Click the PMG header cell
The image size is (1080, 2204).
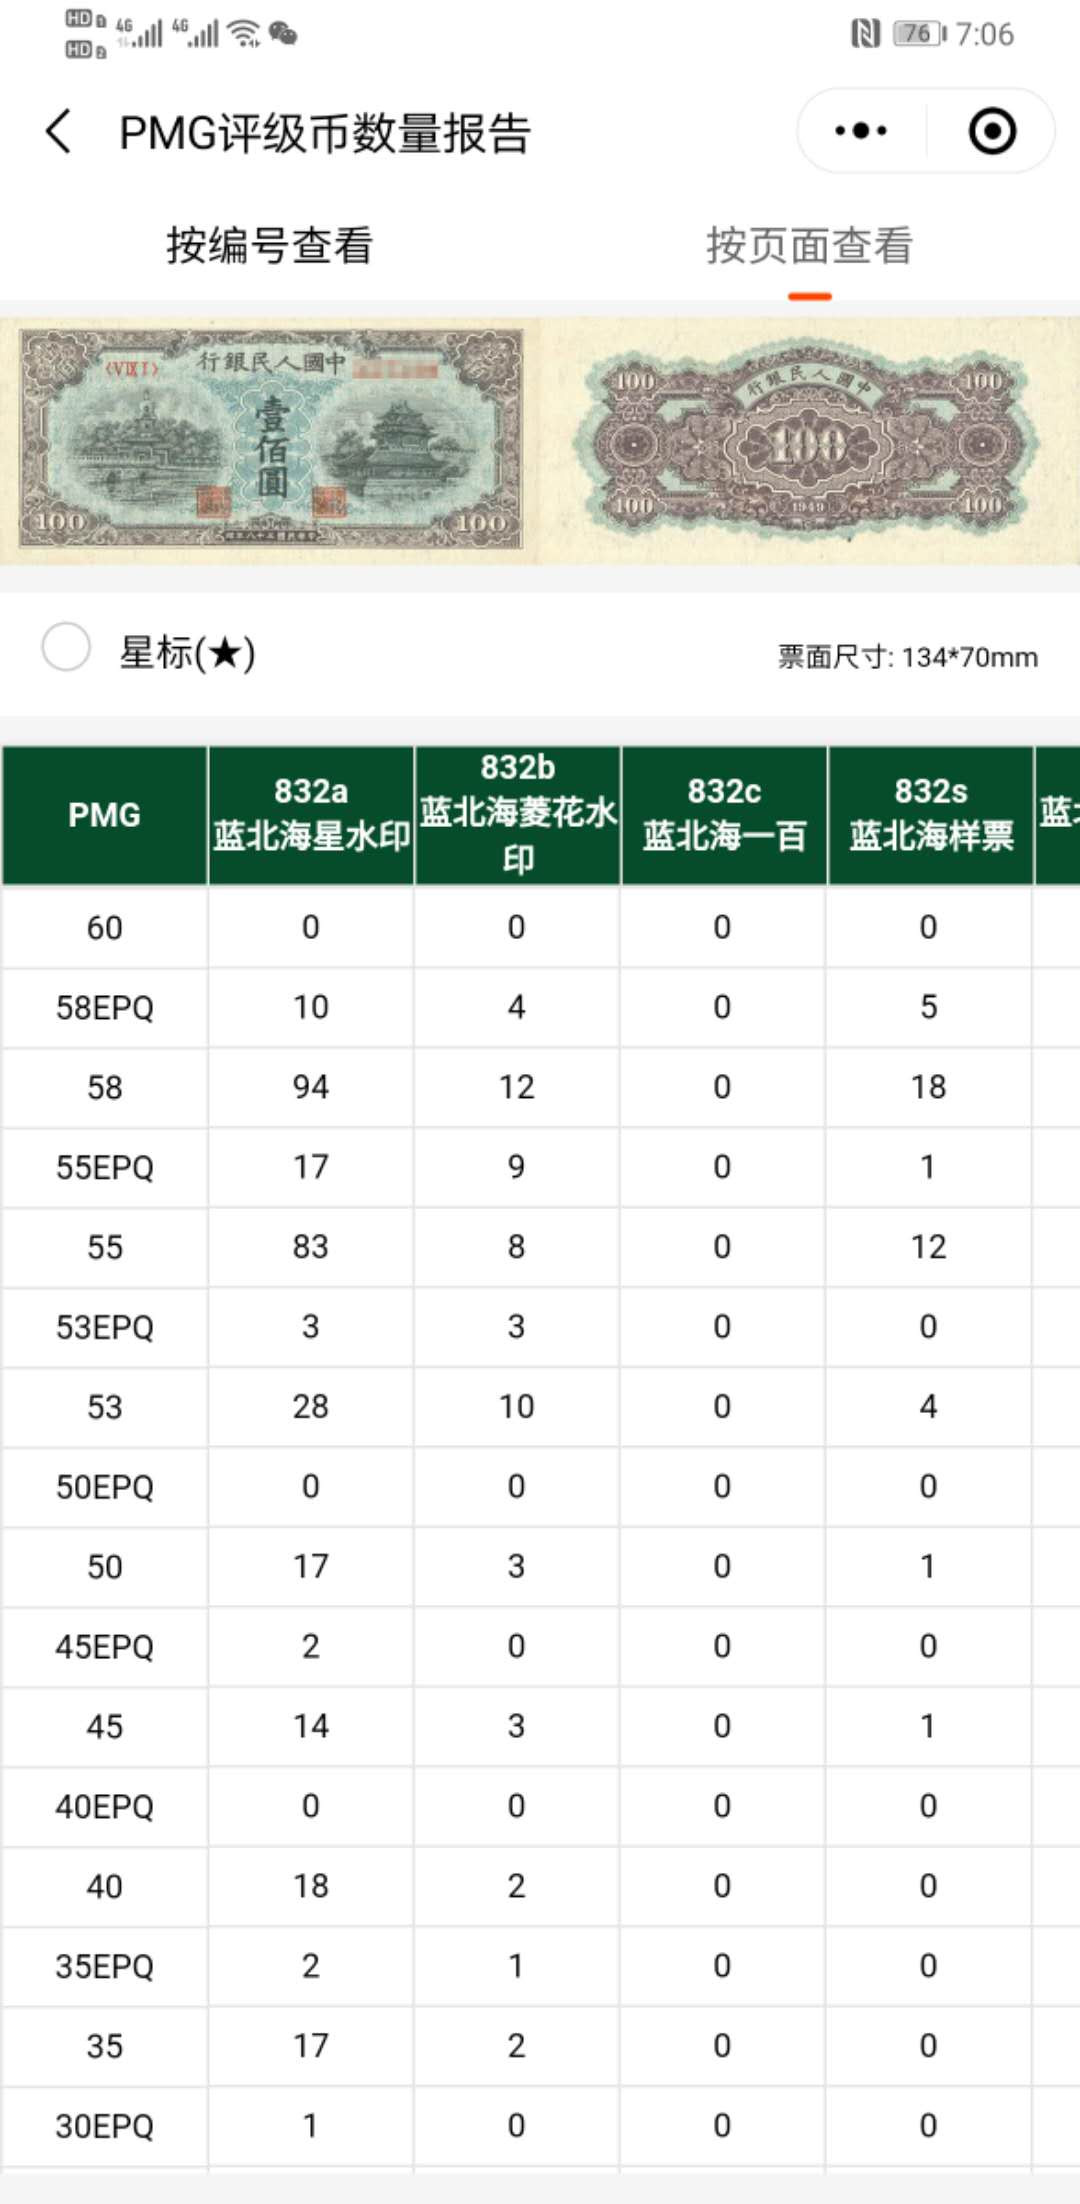[x=103, y=815]
